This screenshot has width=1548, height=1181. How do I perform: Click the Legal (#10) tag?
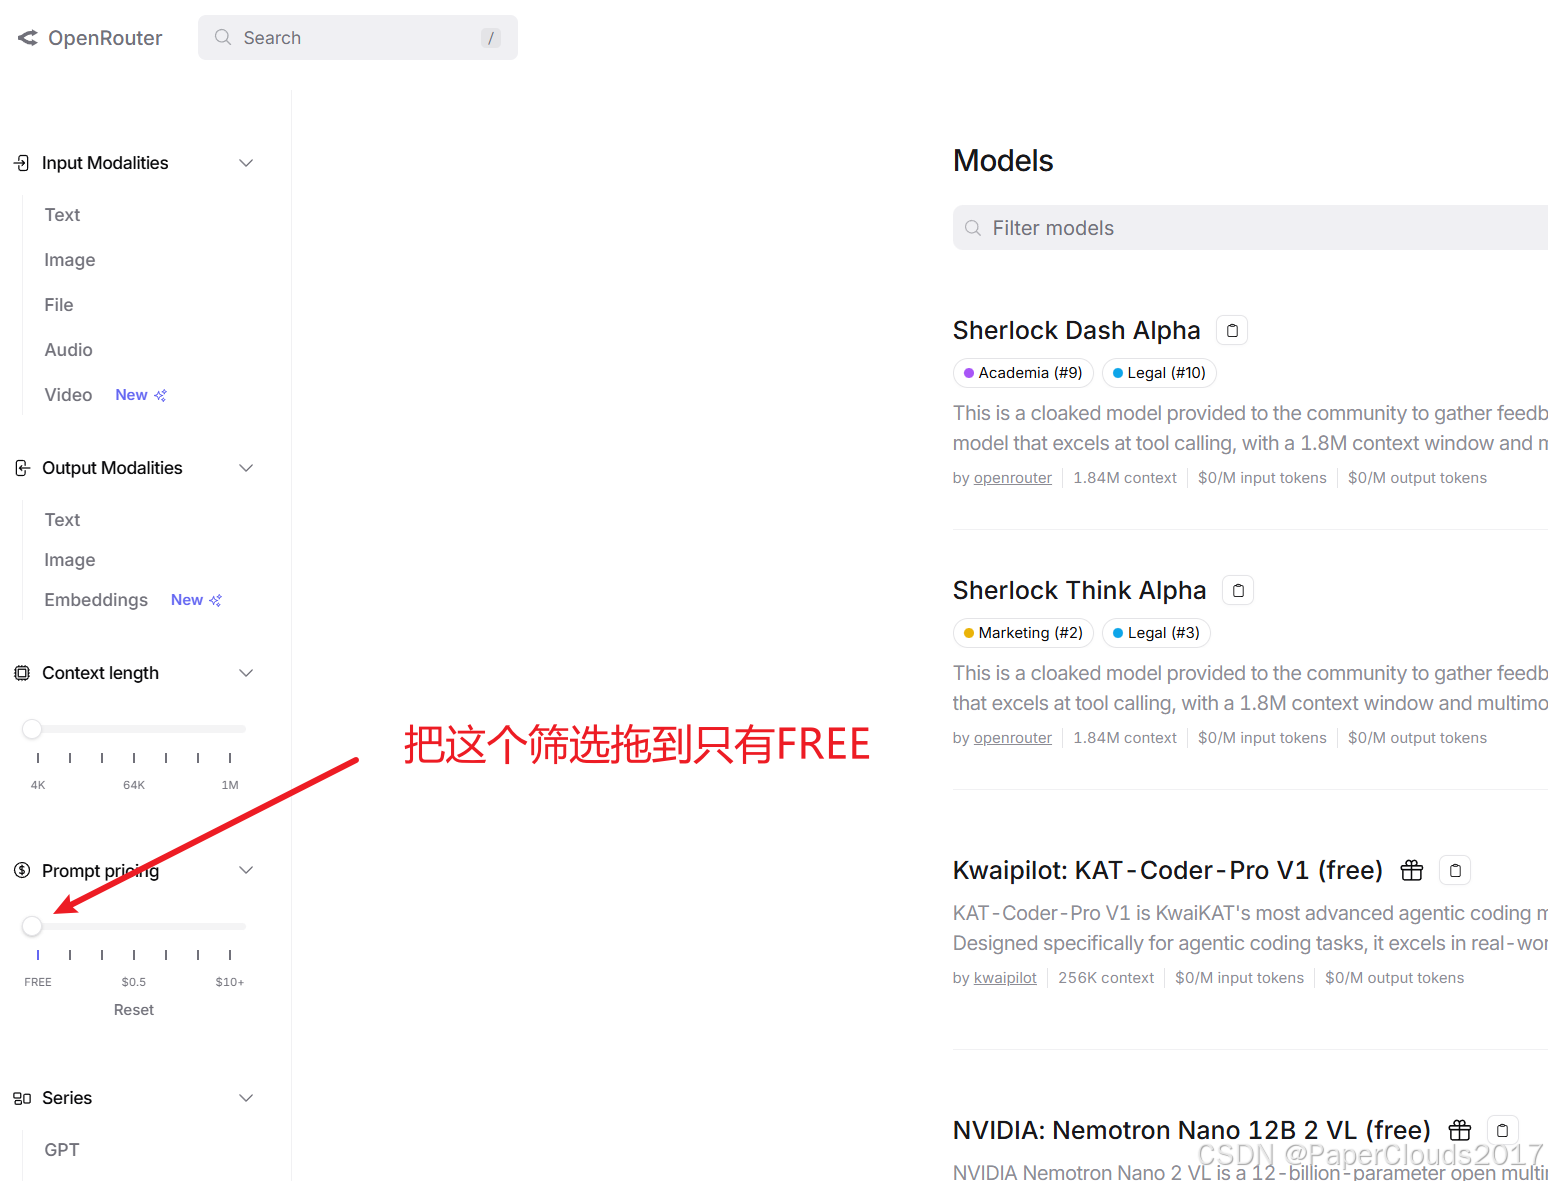pyautogui.click(x=1159, y=373)
